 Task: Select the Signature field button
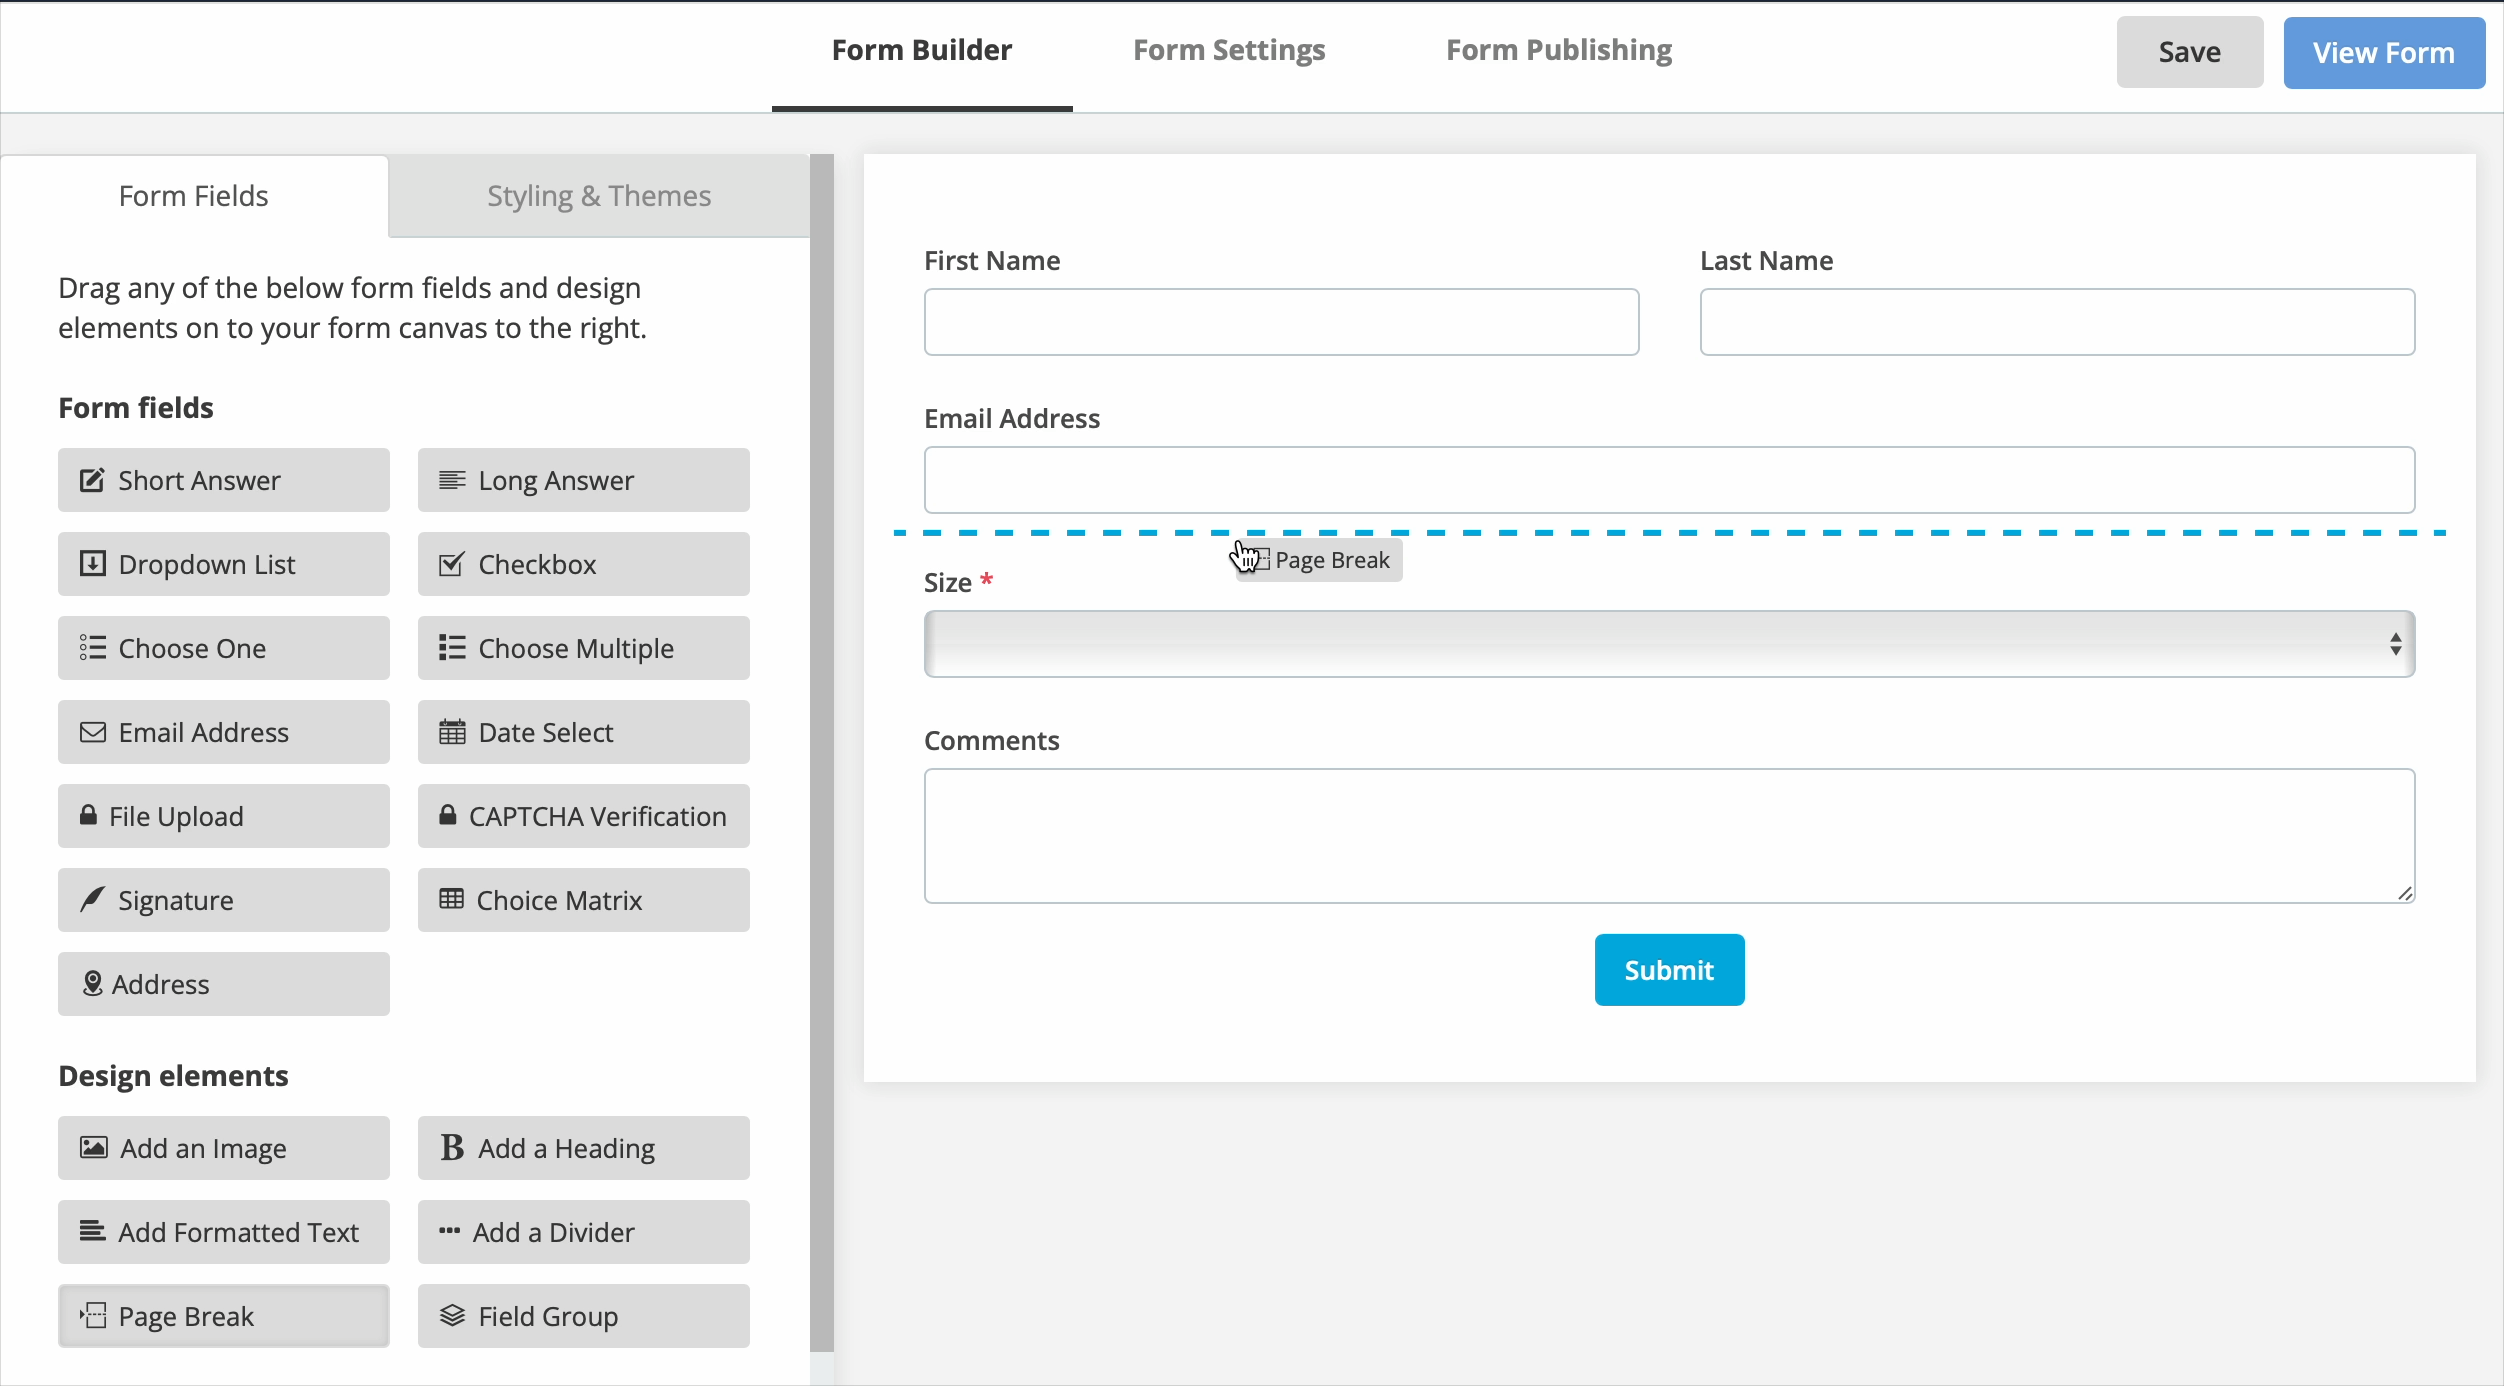point(224,900)
